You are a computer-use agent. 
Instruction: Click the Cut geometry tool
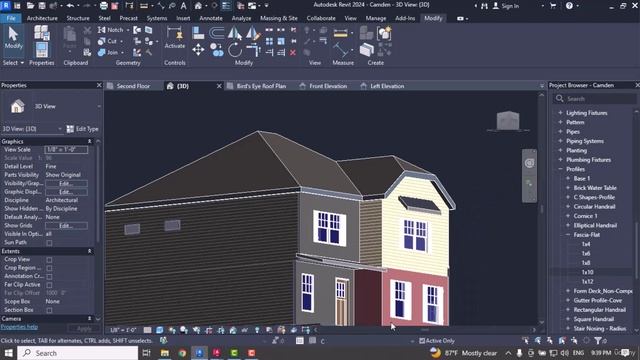(108, 41)
